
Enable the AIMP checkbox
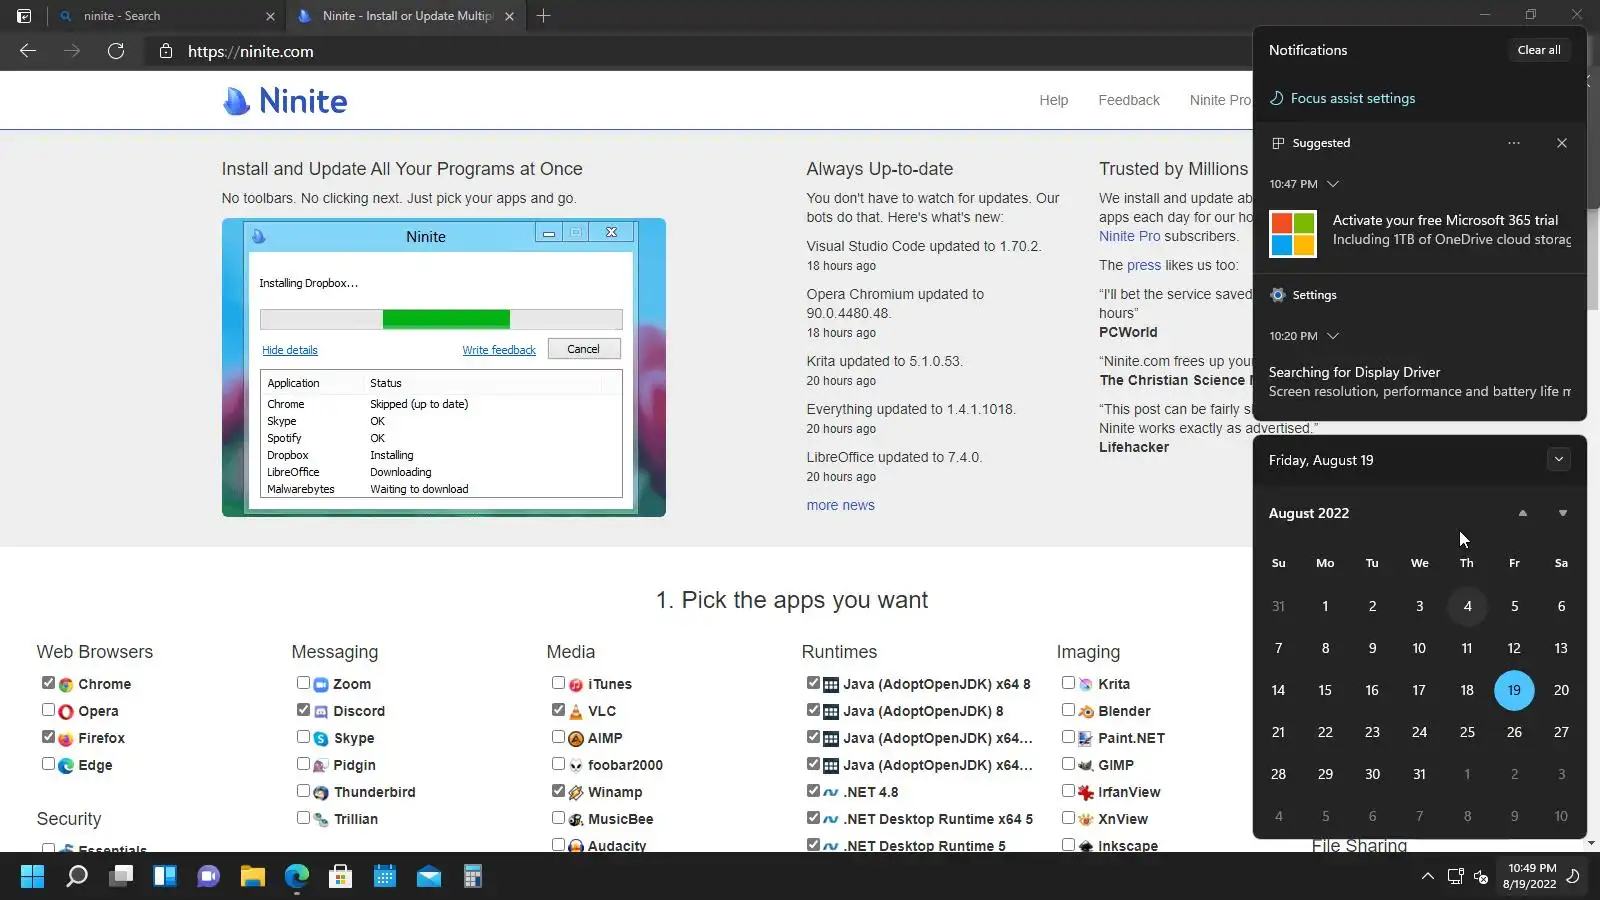coord(558,737)
